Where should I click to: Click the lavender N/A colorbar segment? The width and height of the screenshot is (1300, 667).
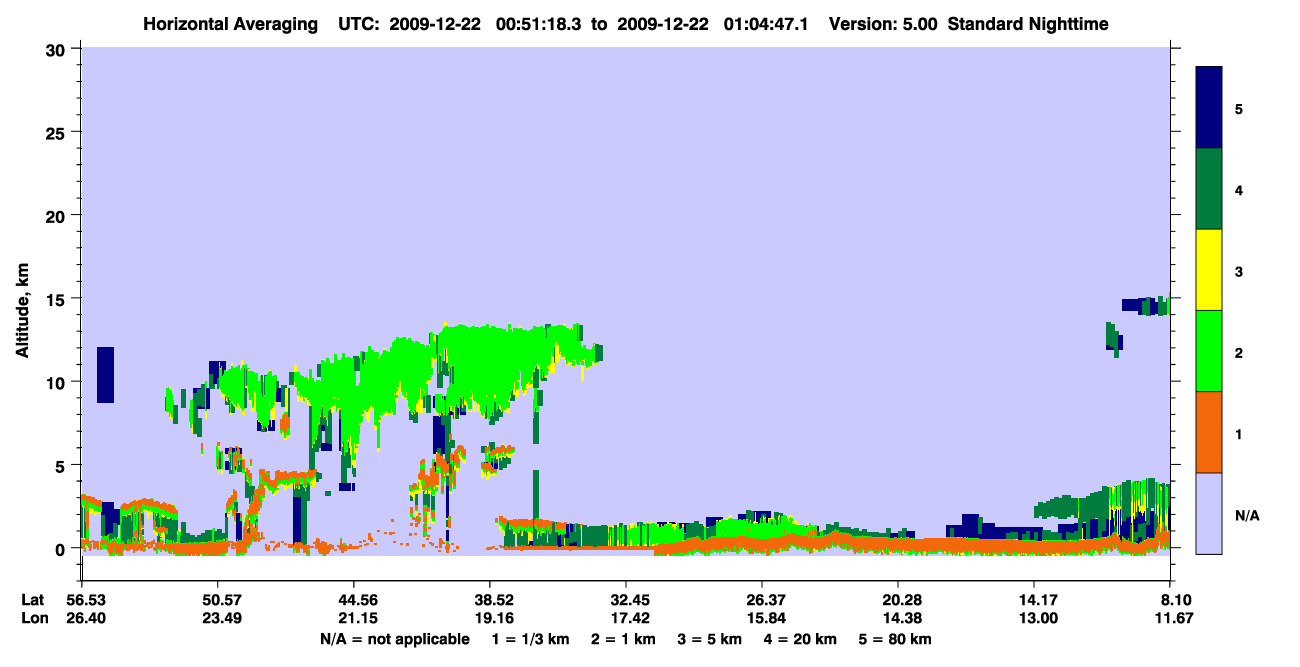1209,513
